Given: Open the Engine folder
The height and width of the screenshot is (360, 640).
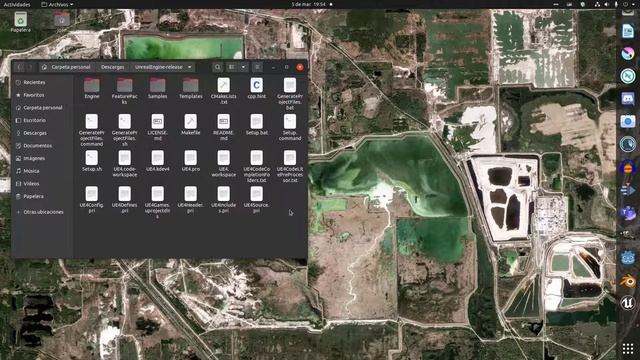Looking at the screenshot, I should (92, 88).
